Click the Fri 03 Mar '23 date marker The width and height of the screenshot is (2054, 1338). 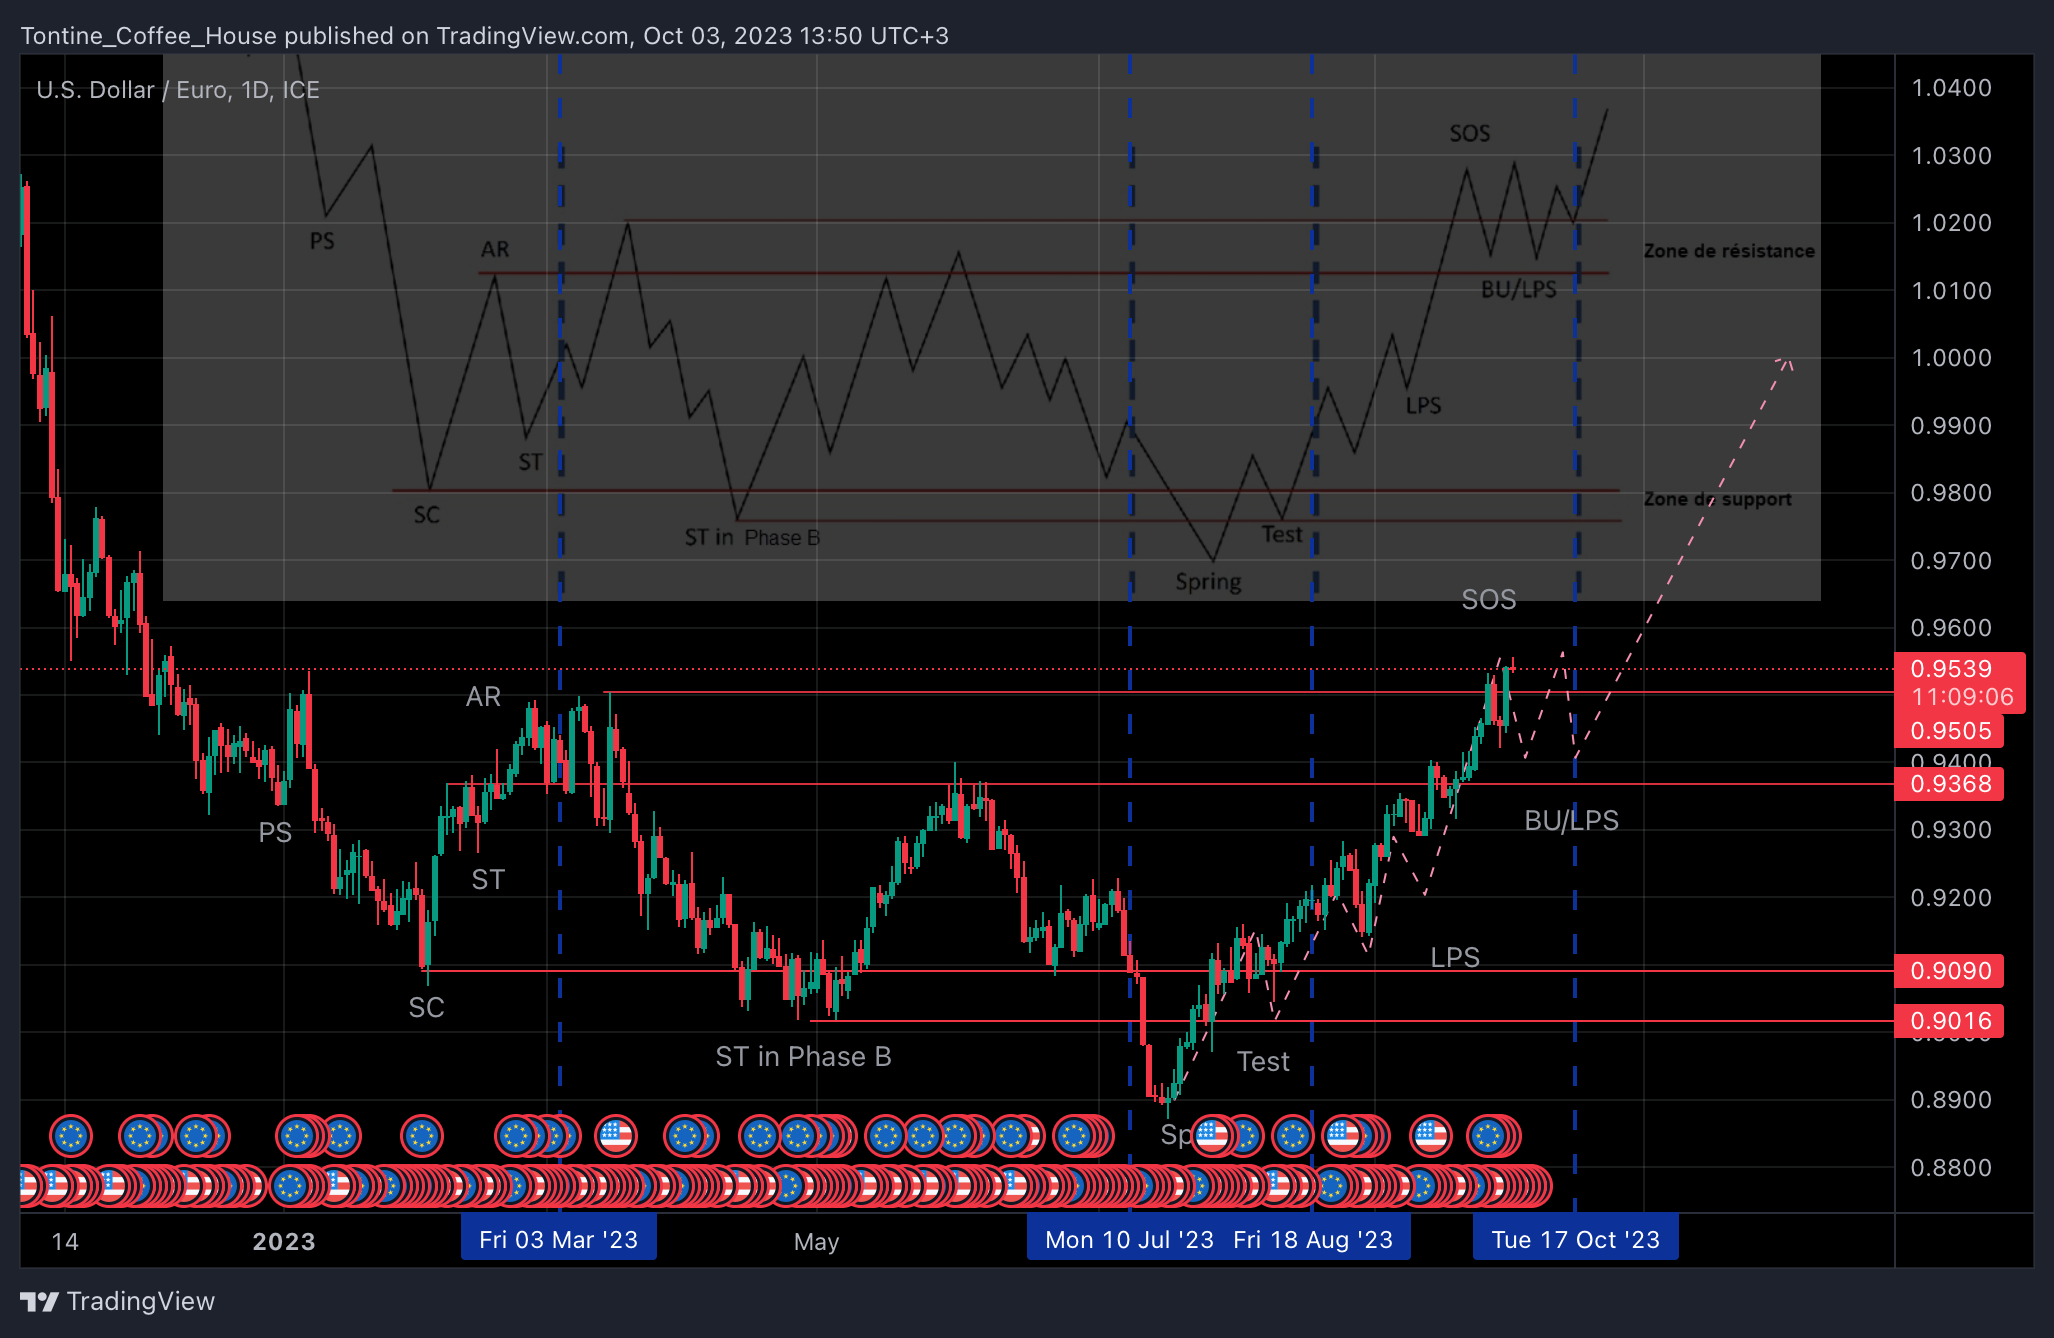coord(558,1239)
